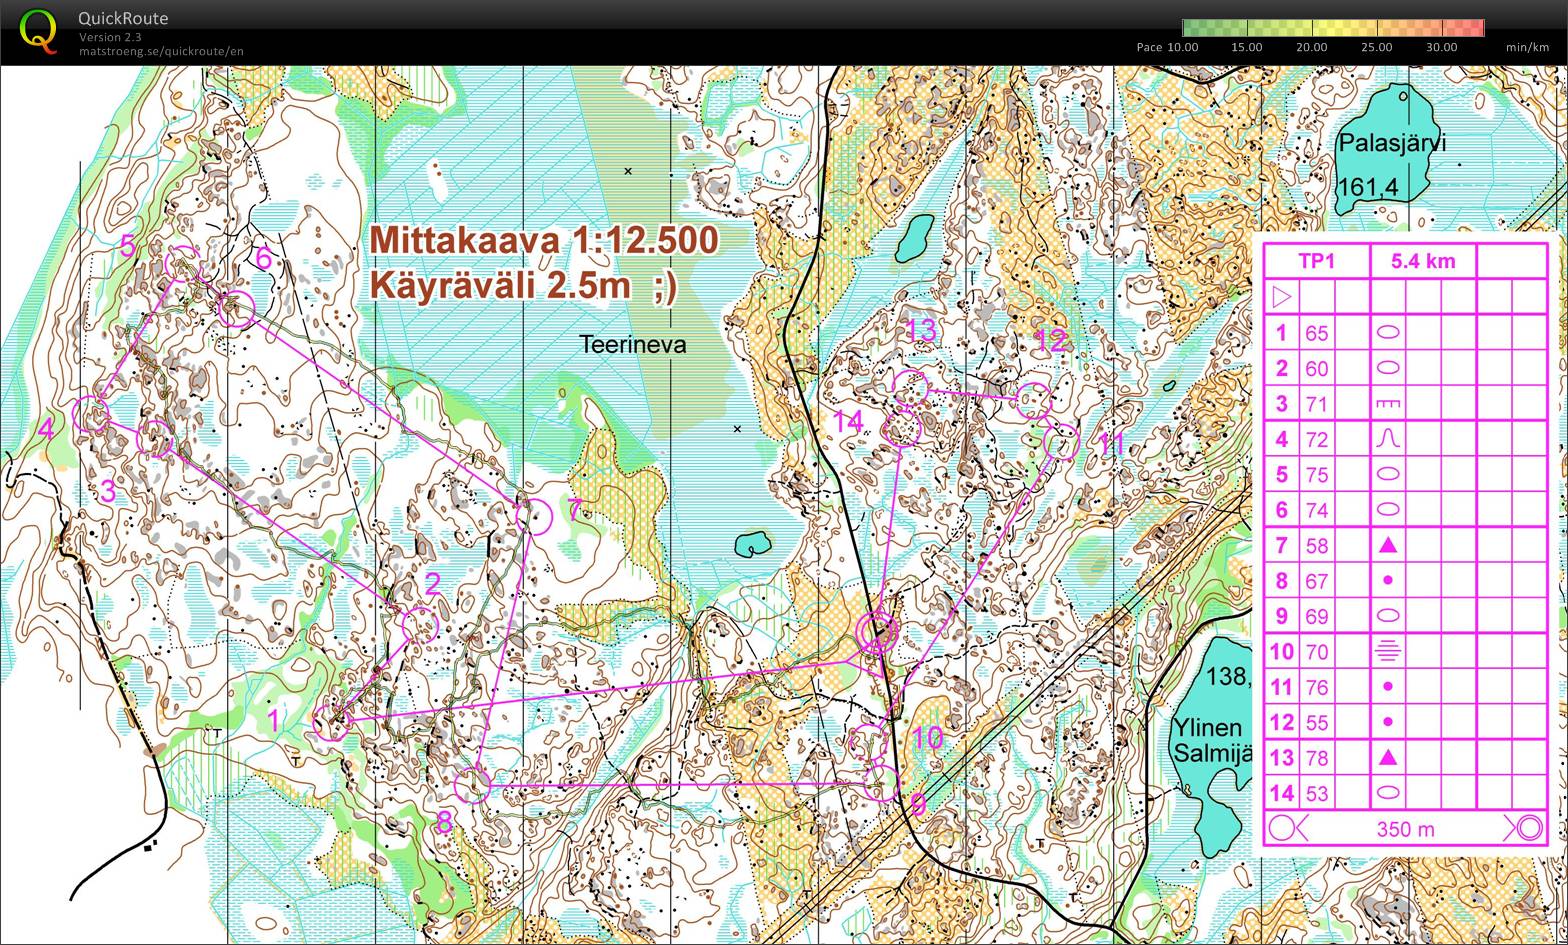Viewport: 1568px width, 945px height.
Task: Click control code '53' in row 14
Action: 1317,793
